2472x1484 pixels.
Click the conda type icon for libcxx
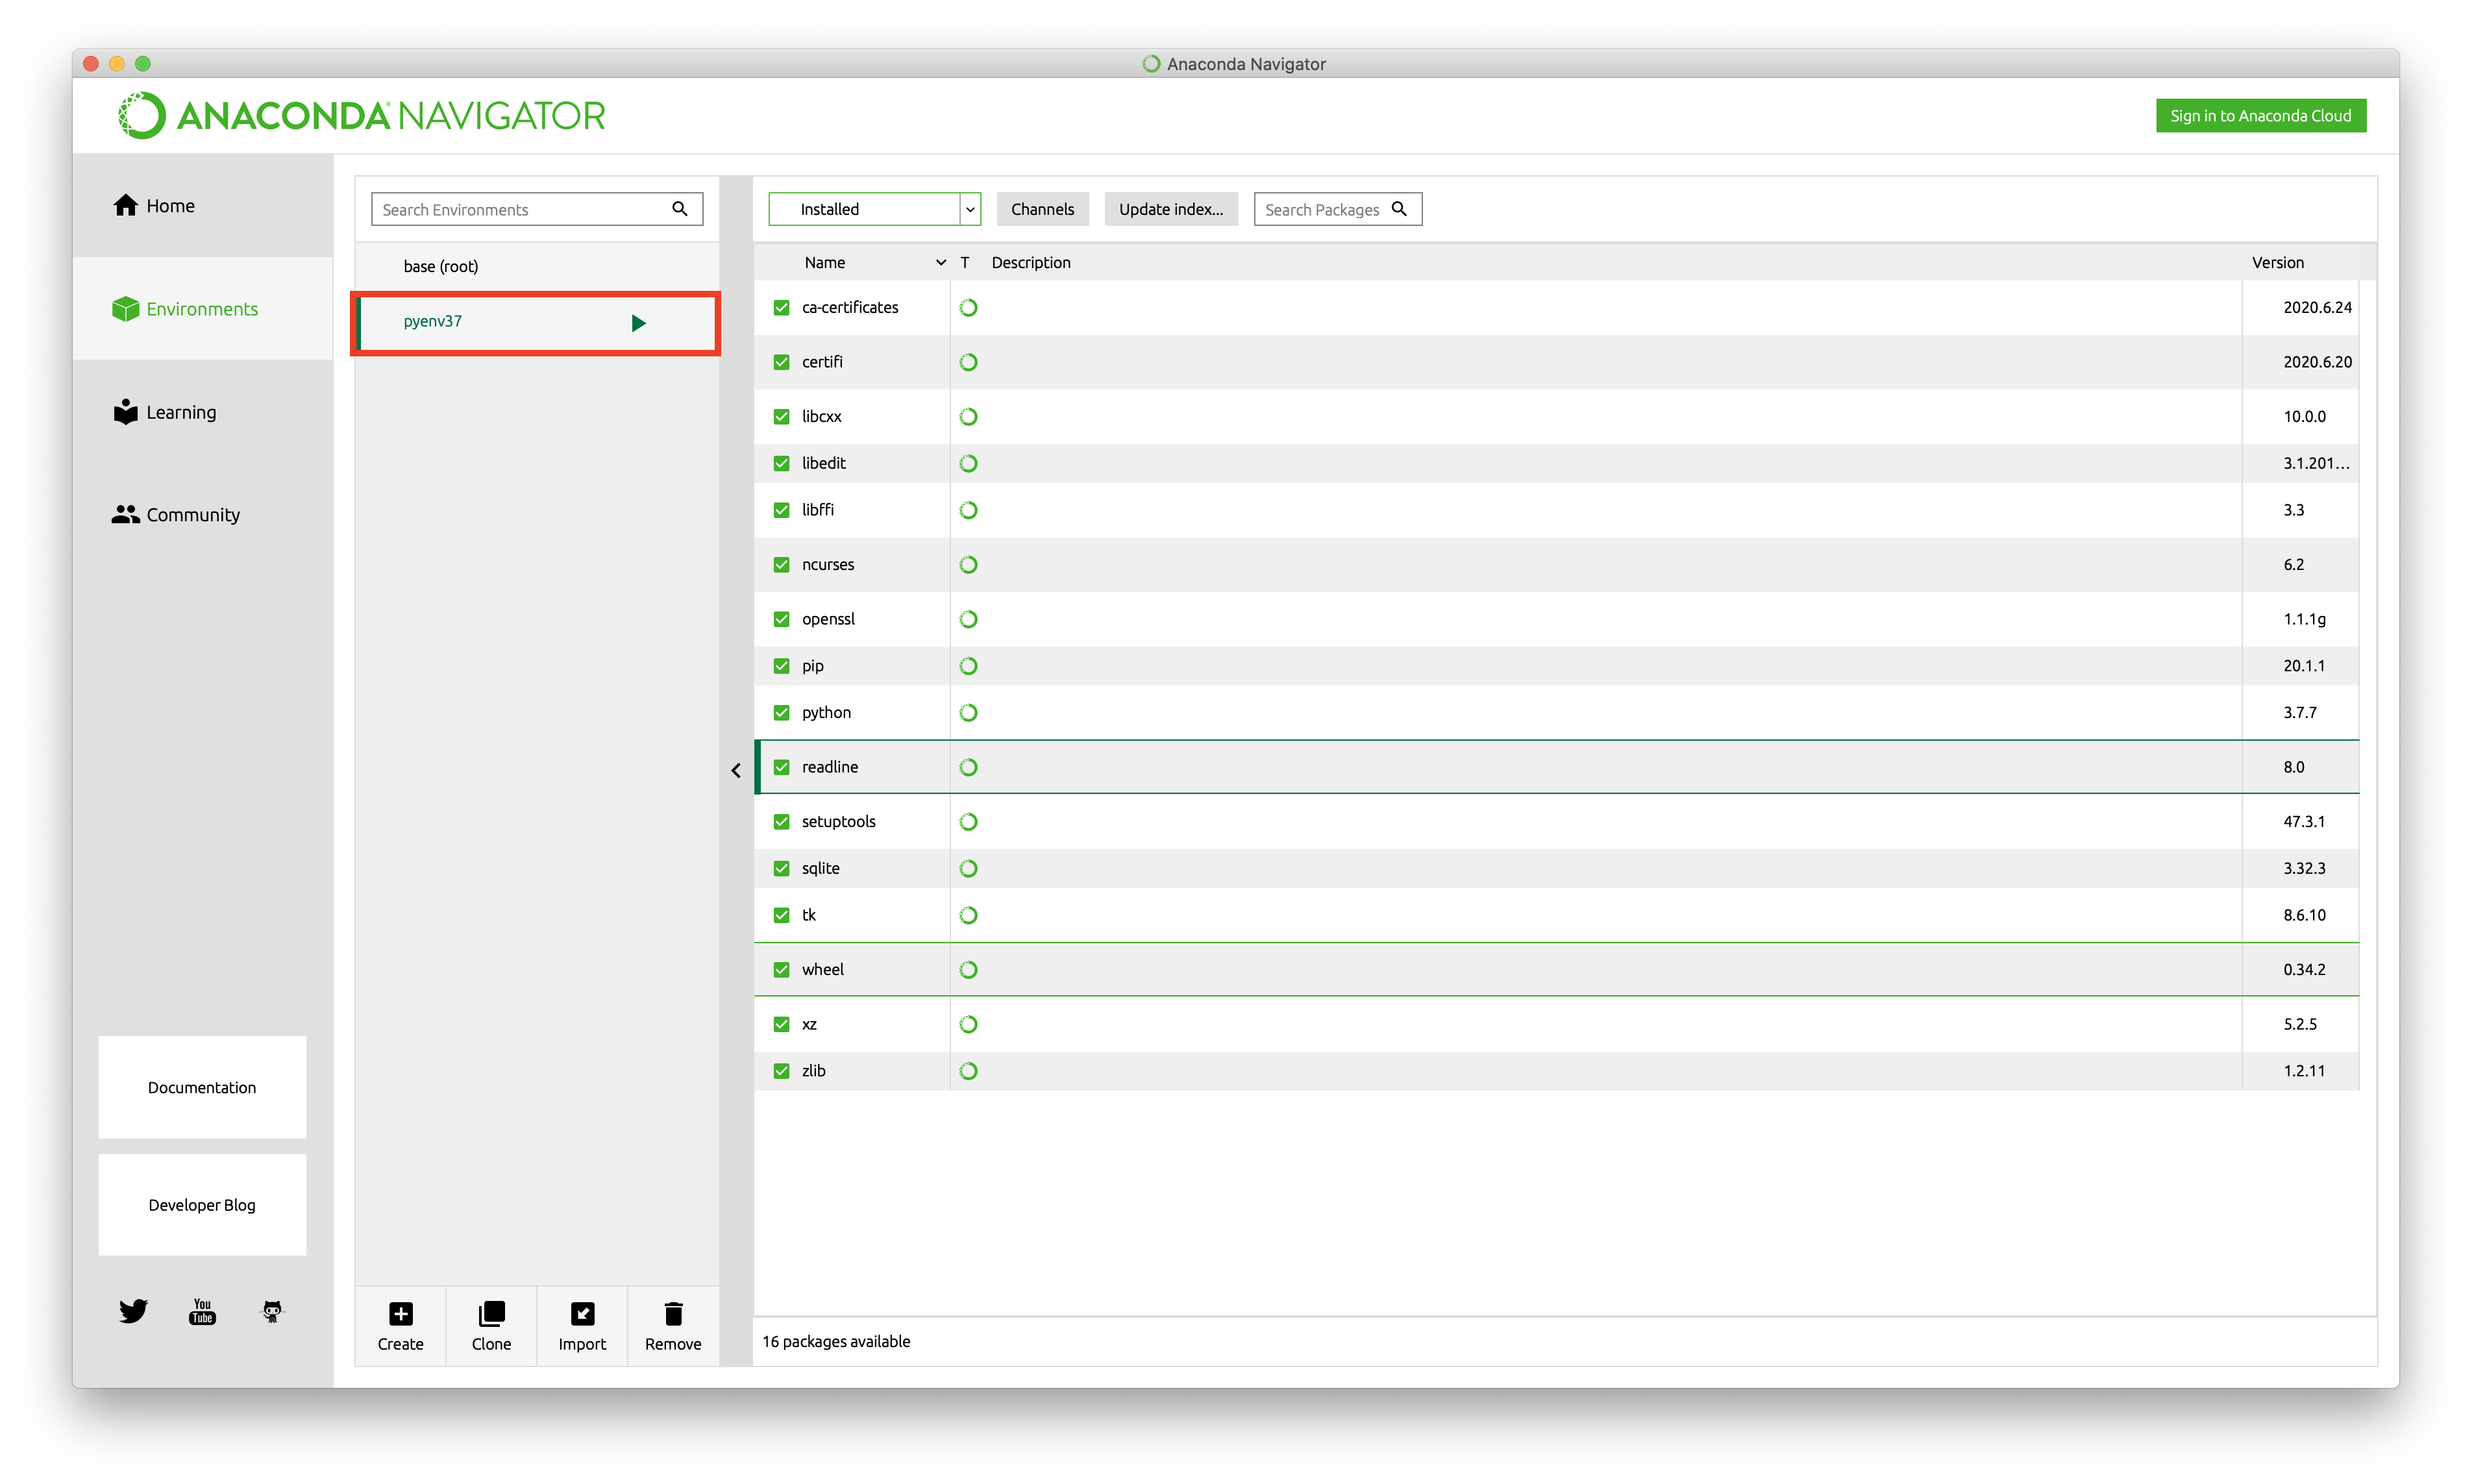[x=968, y=417]
